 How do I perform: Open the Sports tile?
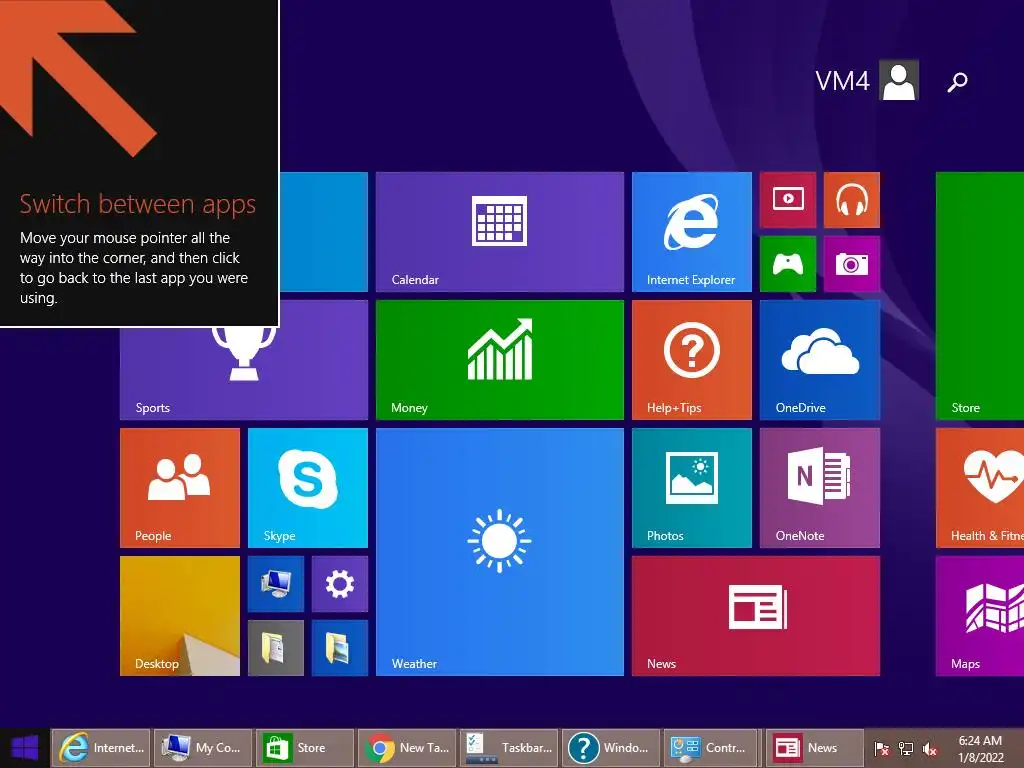coord(244,374)
